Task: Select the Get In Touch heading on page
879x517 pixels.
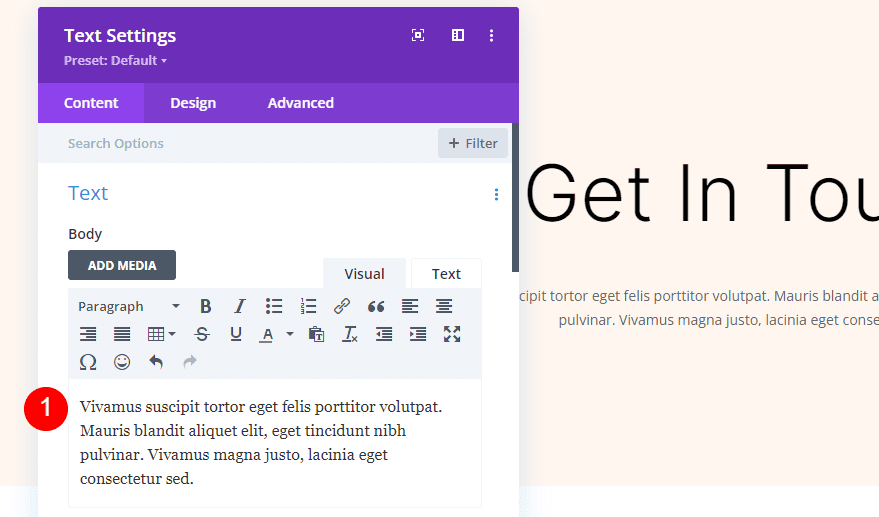Action: [x=702, y=192]
